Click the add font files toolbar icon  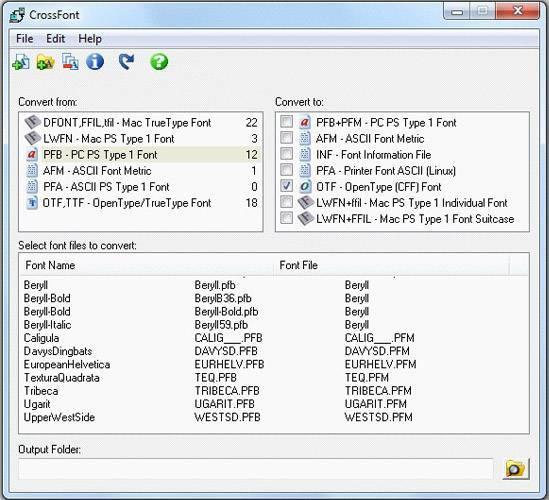pos(21,62)
